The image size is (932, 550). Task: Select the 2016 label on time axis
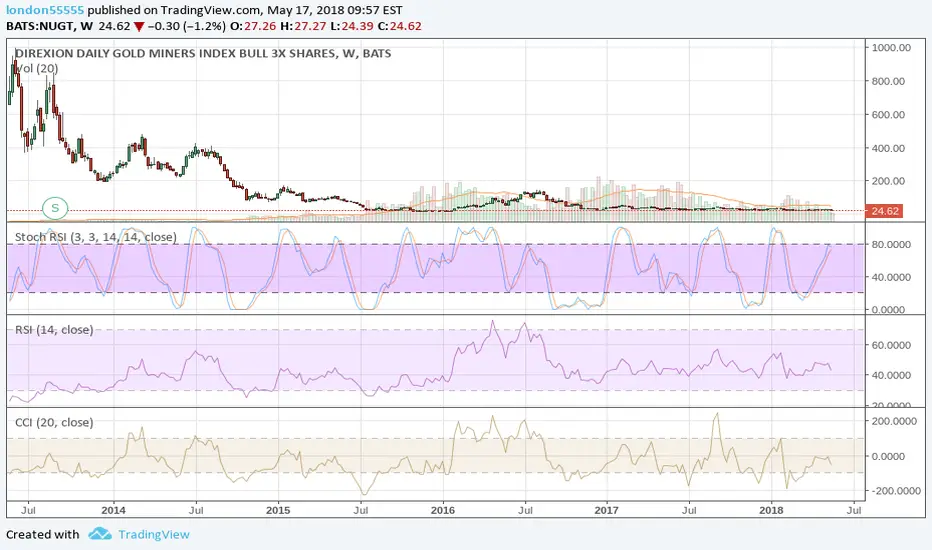tap(442, 510)
